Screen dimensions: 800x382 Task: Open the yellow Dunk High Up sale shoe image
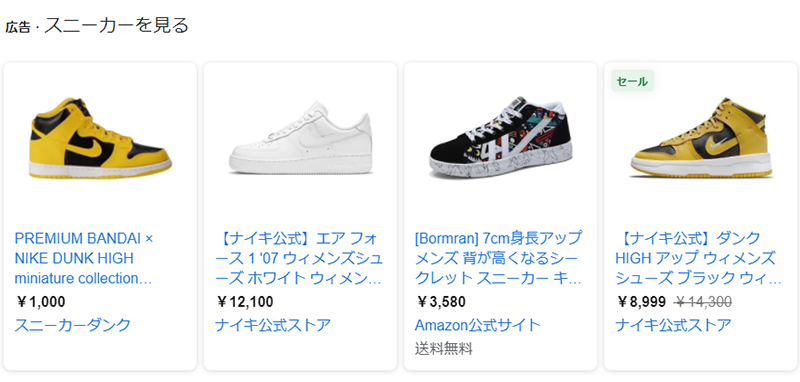(702, 138)
